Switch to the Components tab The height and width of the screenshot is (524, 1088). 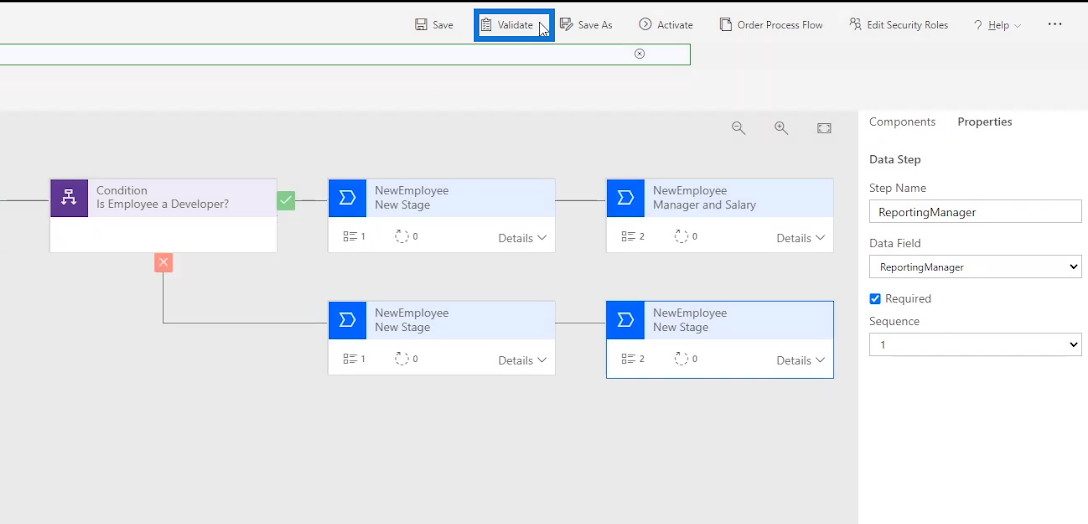902,121
